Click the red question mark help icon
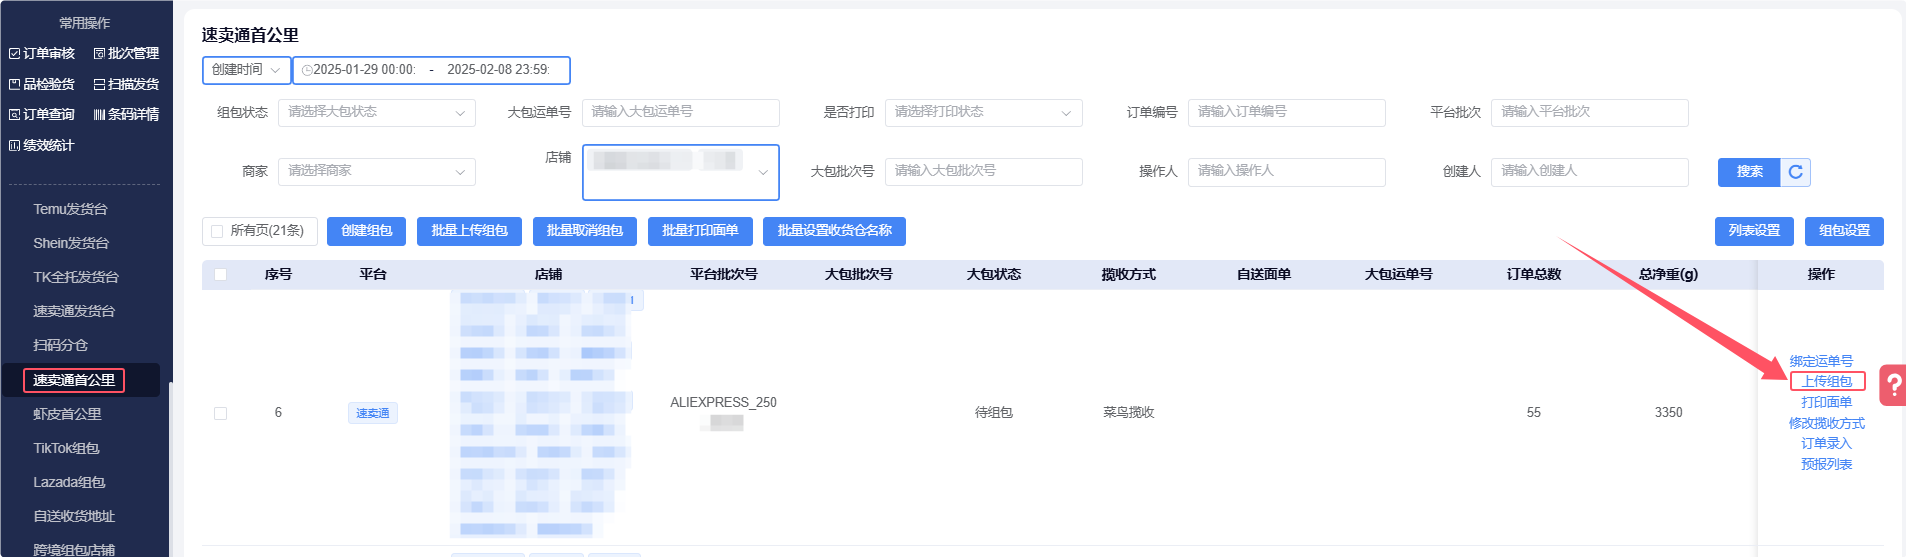The image size is (1906, 557). [x=1893, y=385]
